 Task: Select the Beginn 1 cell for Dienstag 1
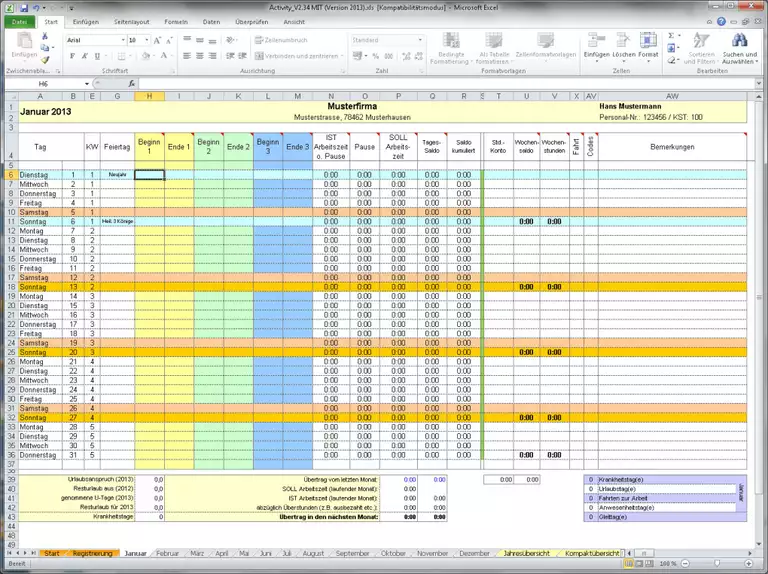[149, 175]
